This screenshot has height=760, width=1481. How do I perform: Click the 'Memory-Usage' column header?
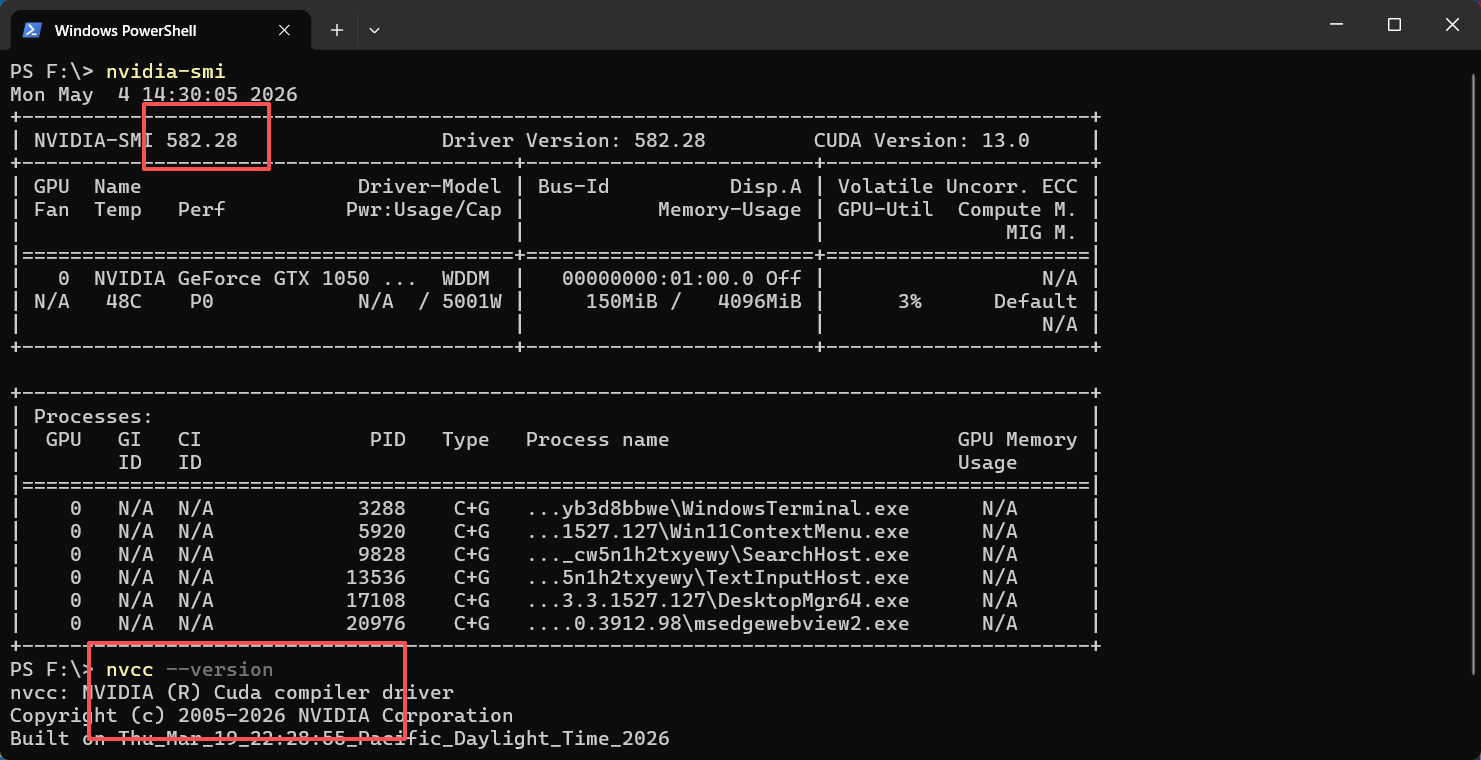pyautogui.click(x=730, y=209)
